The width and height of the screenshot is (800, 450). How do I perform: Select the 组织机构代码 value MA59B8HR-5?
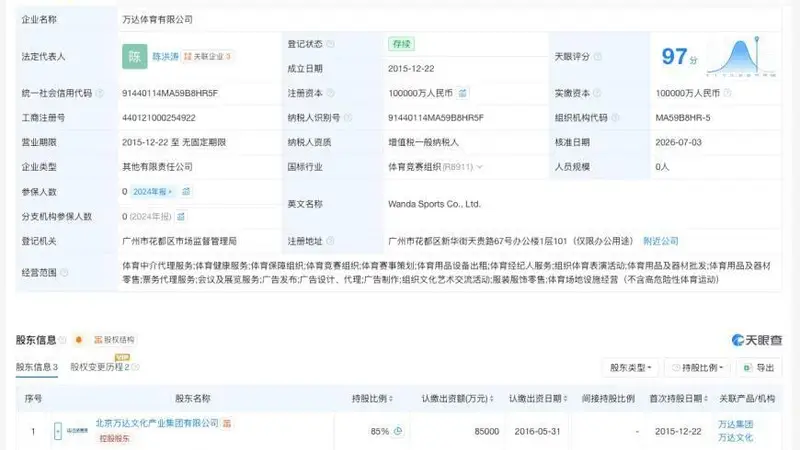coord(683,118)
